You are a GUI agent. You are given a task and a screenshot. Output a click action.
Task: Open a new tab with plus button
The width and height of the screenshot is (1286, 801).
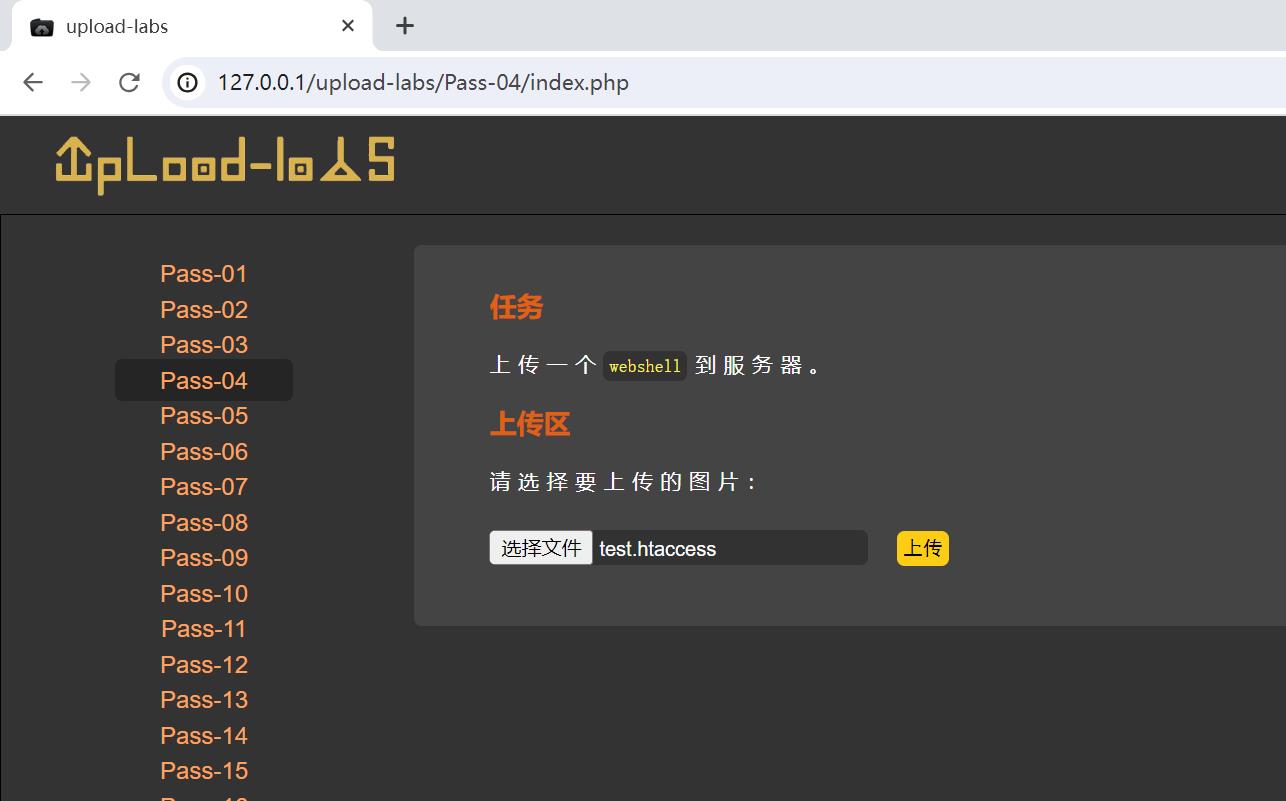[405, 26]
